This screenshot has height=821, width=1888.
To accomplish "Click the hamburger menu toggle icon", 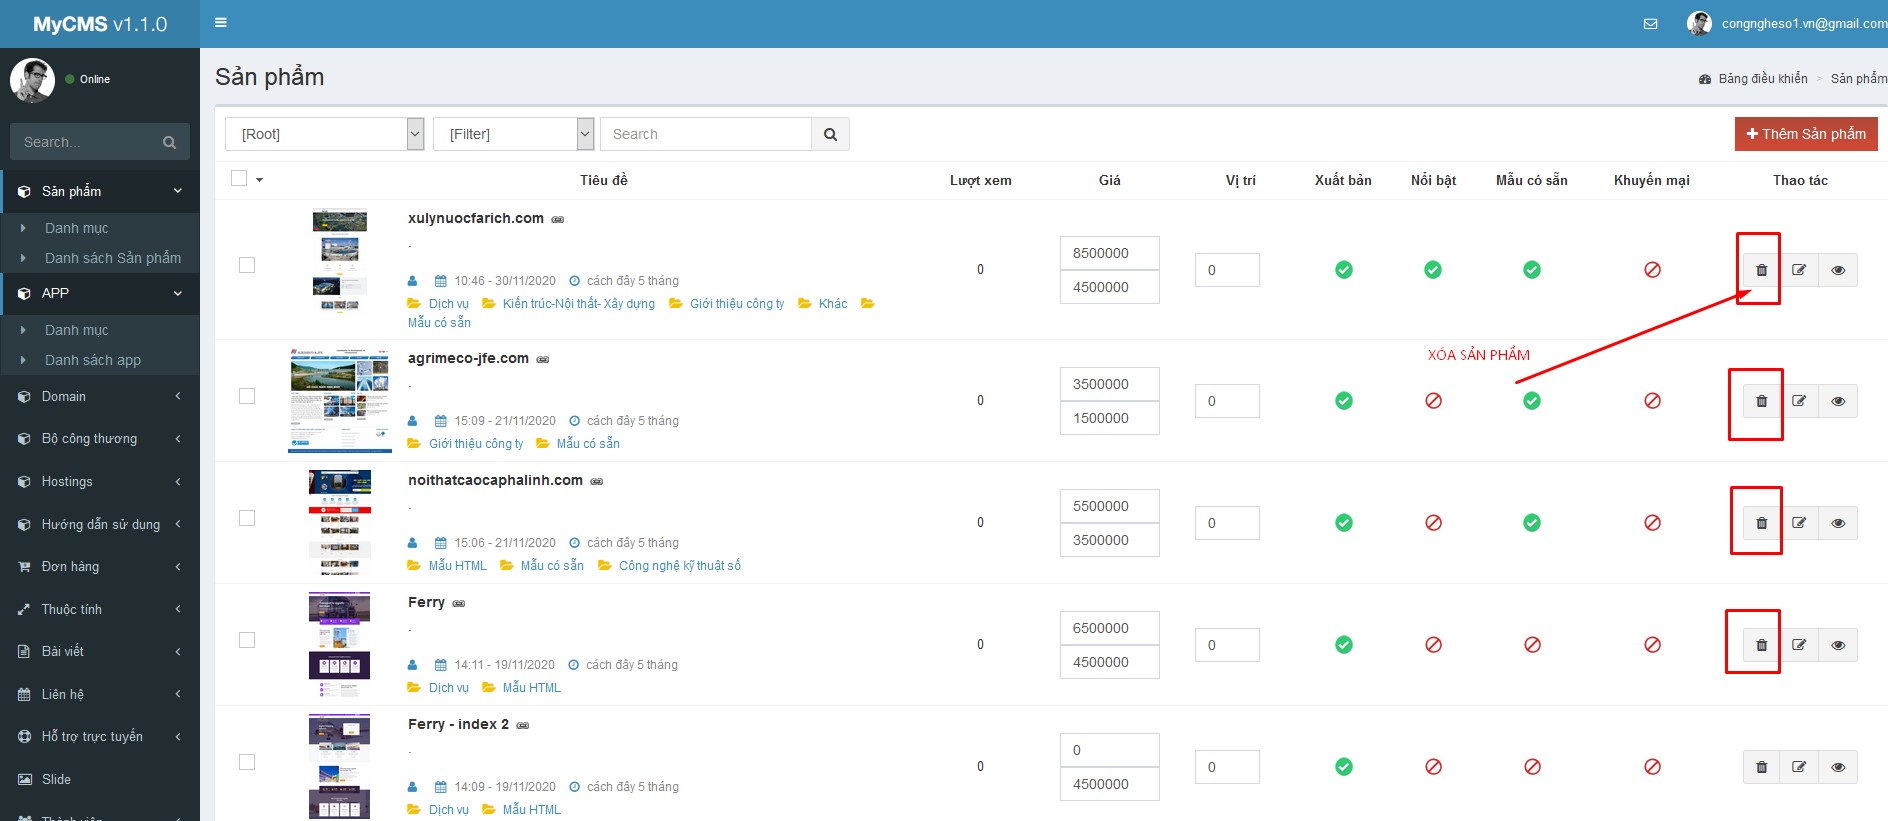I will coord(221,23).
